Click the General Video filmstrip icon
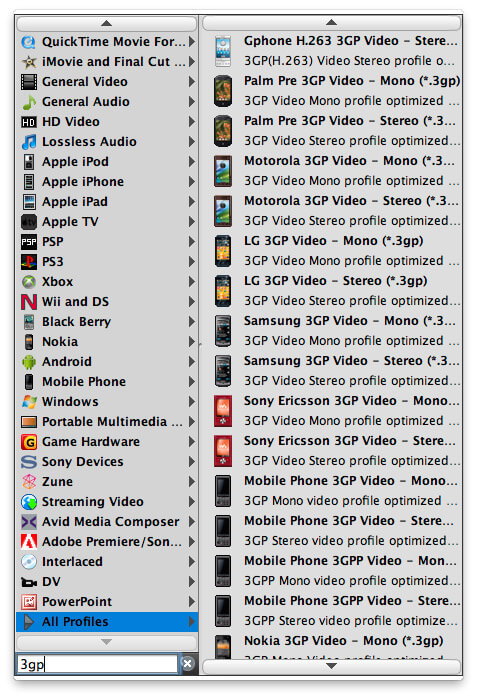Screen dimensions: 477x700 tap(29, 82)
